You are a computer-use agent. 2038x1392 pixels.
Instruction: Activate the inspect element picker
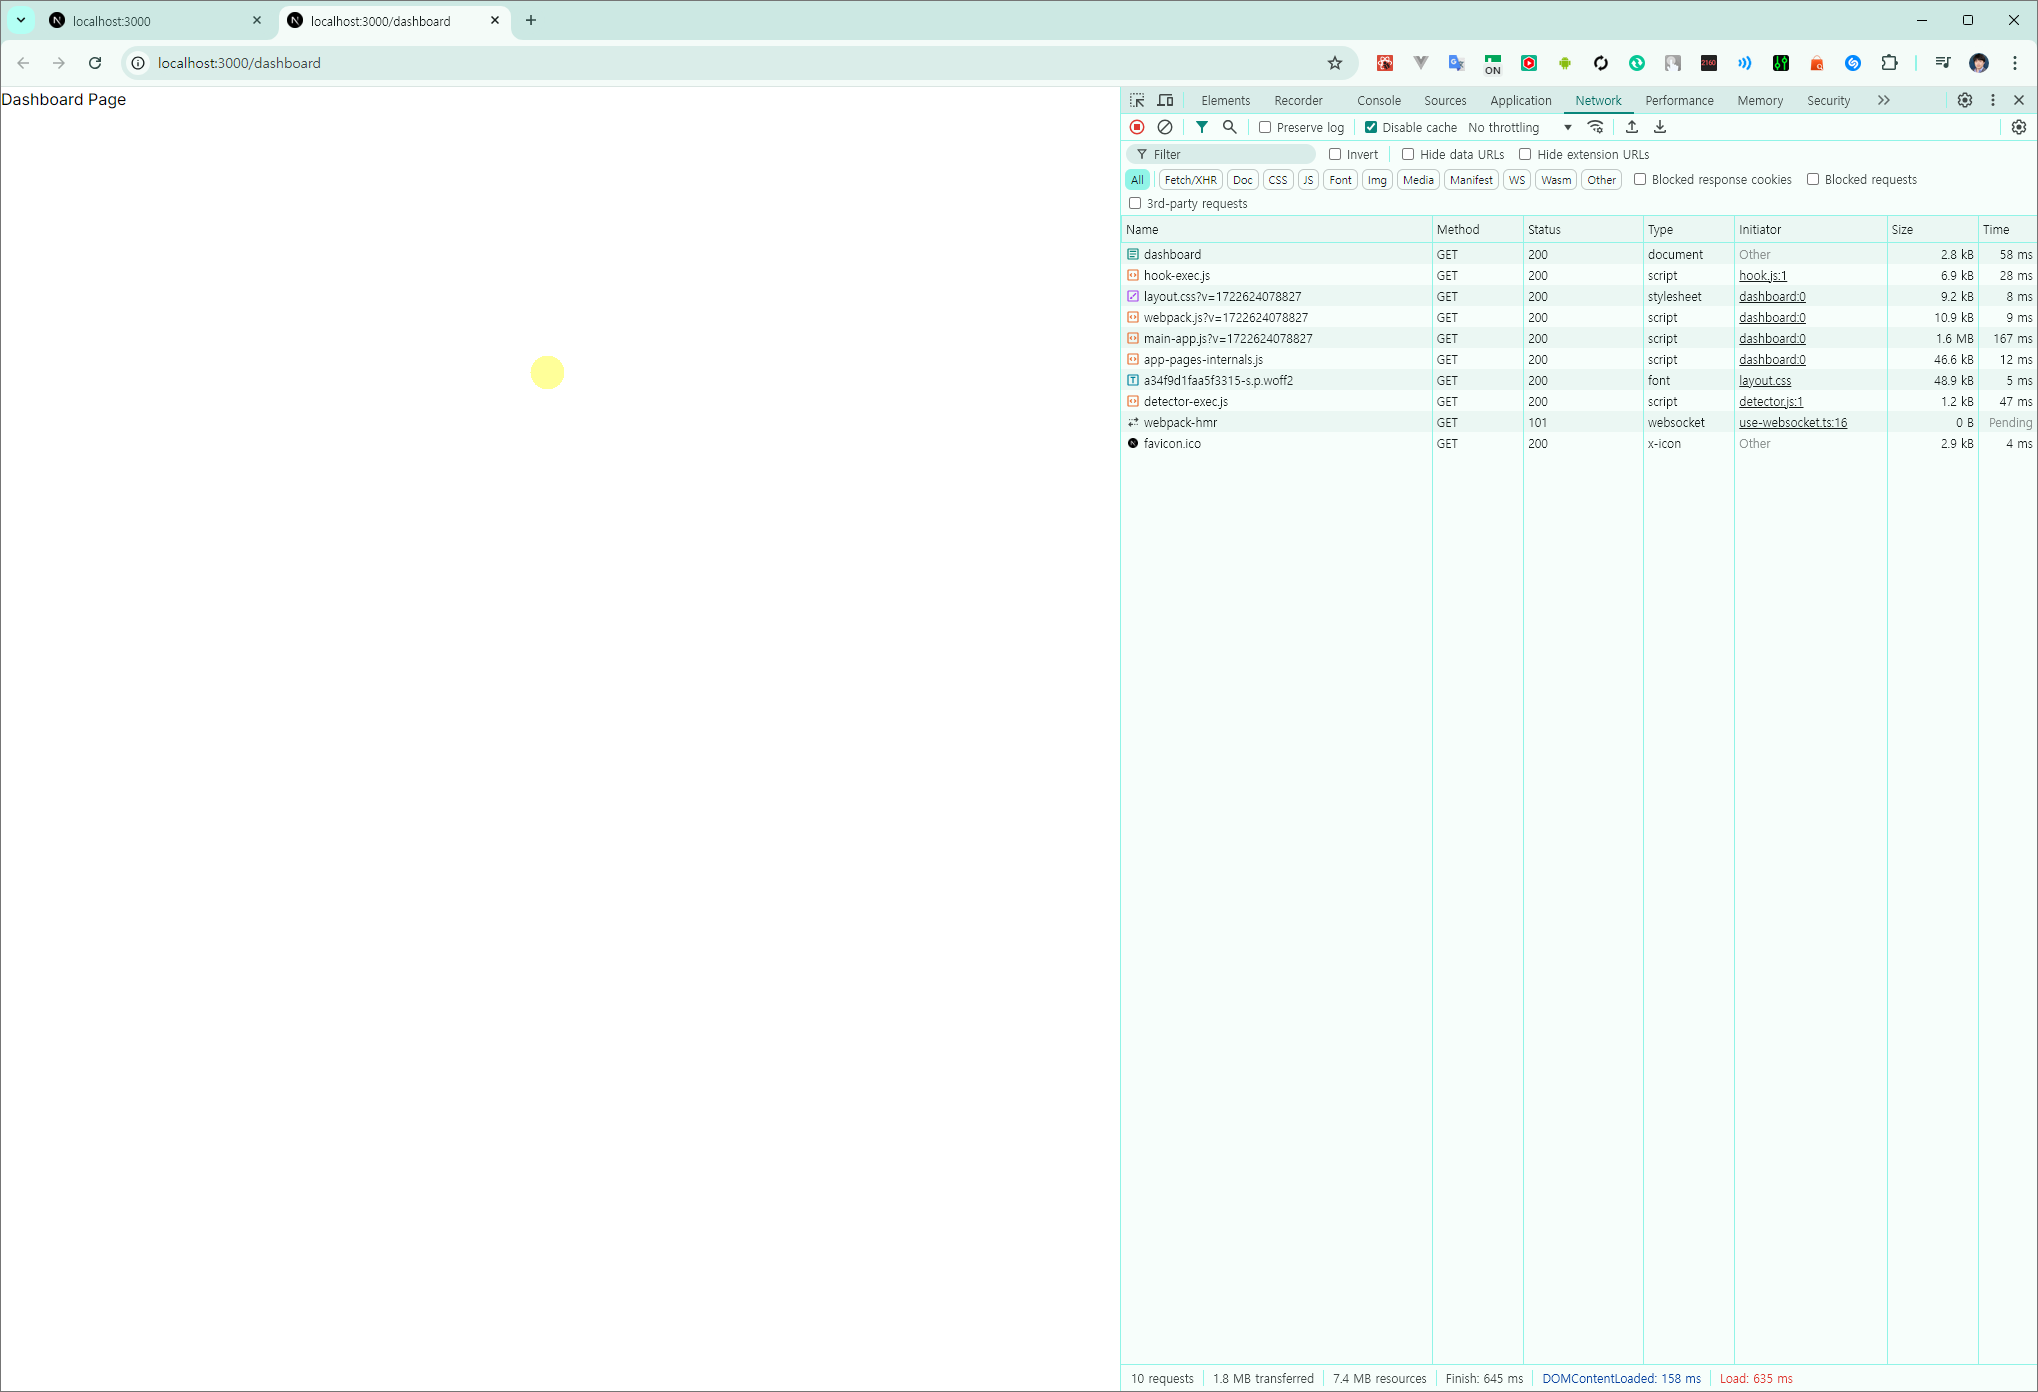click(1137, 100)
